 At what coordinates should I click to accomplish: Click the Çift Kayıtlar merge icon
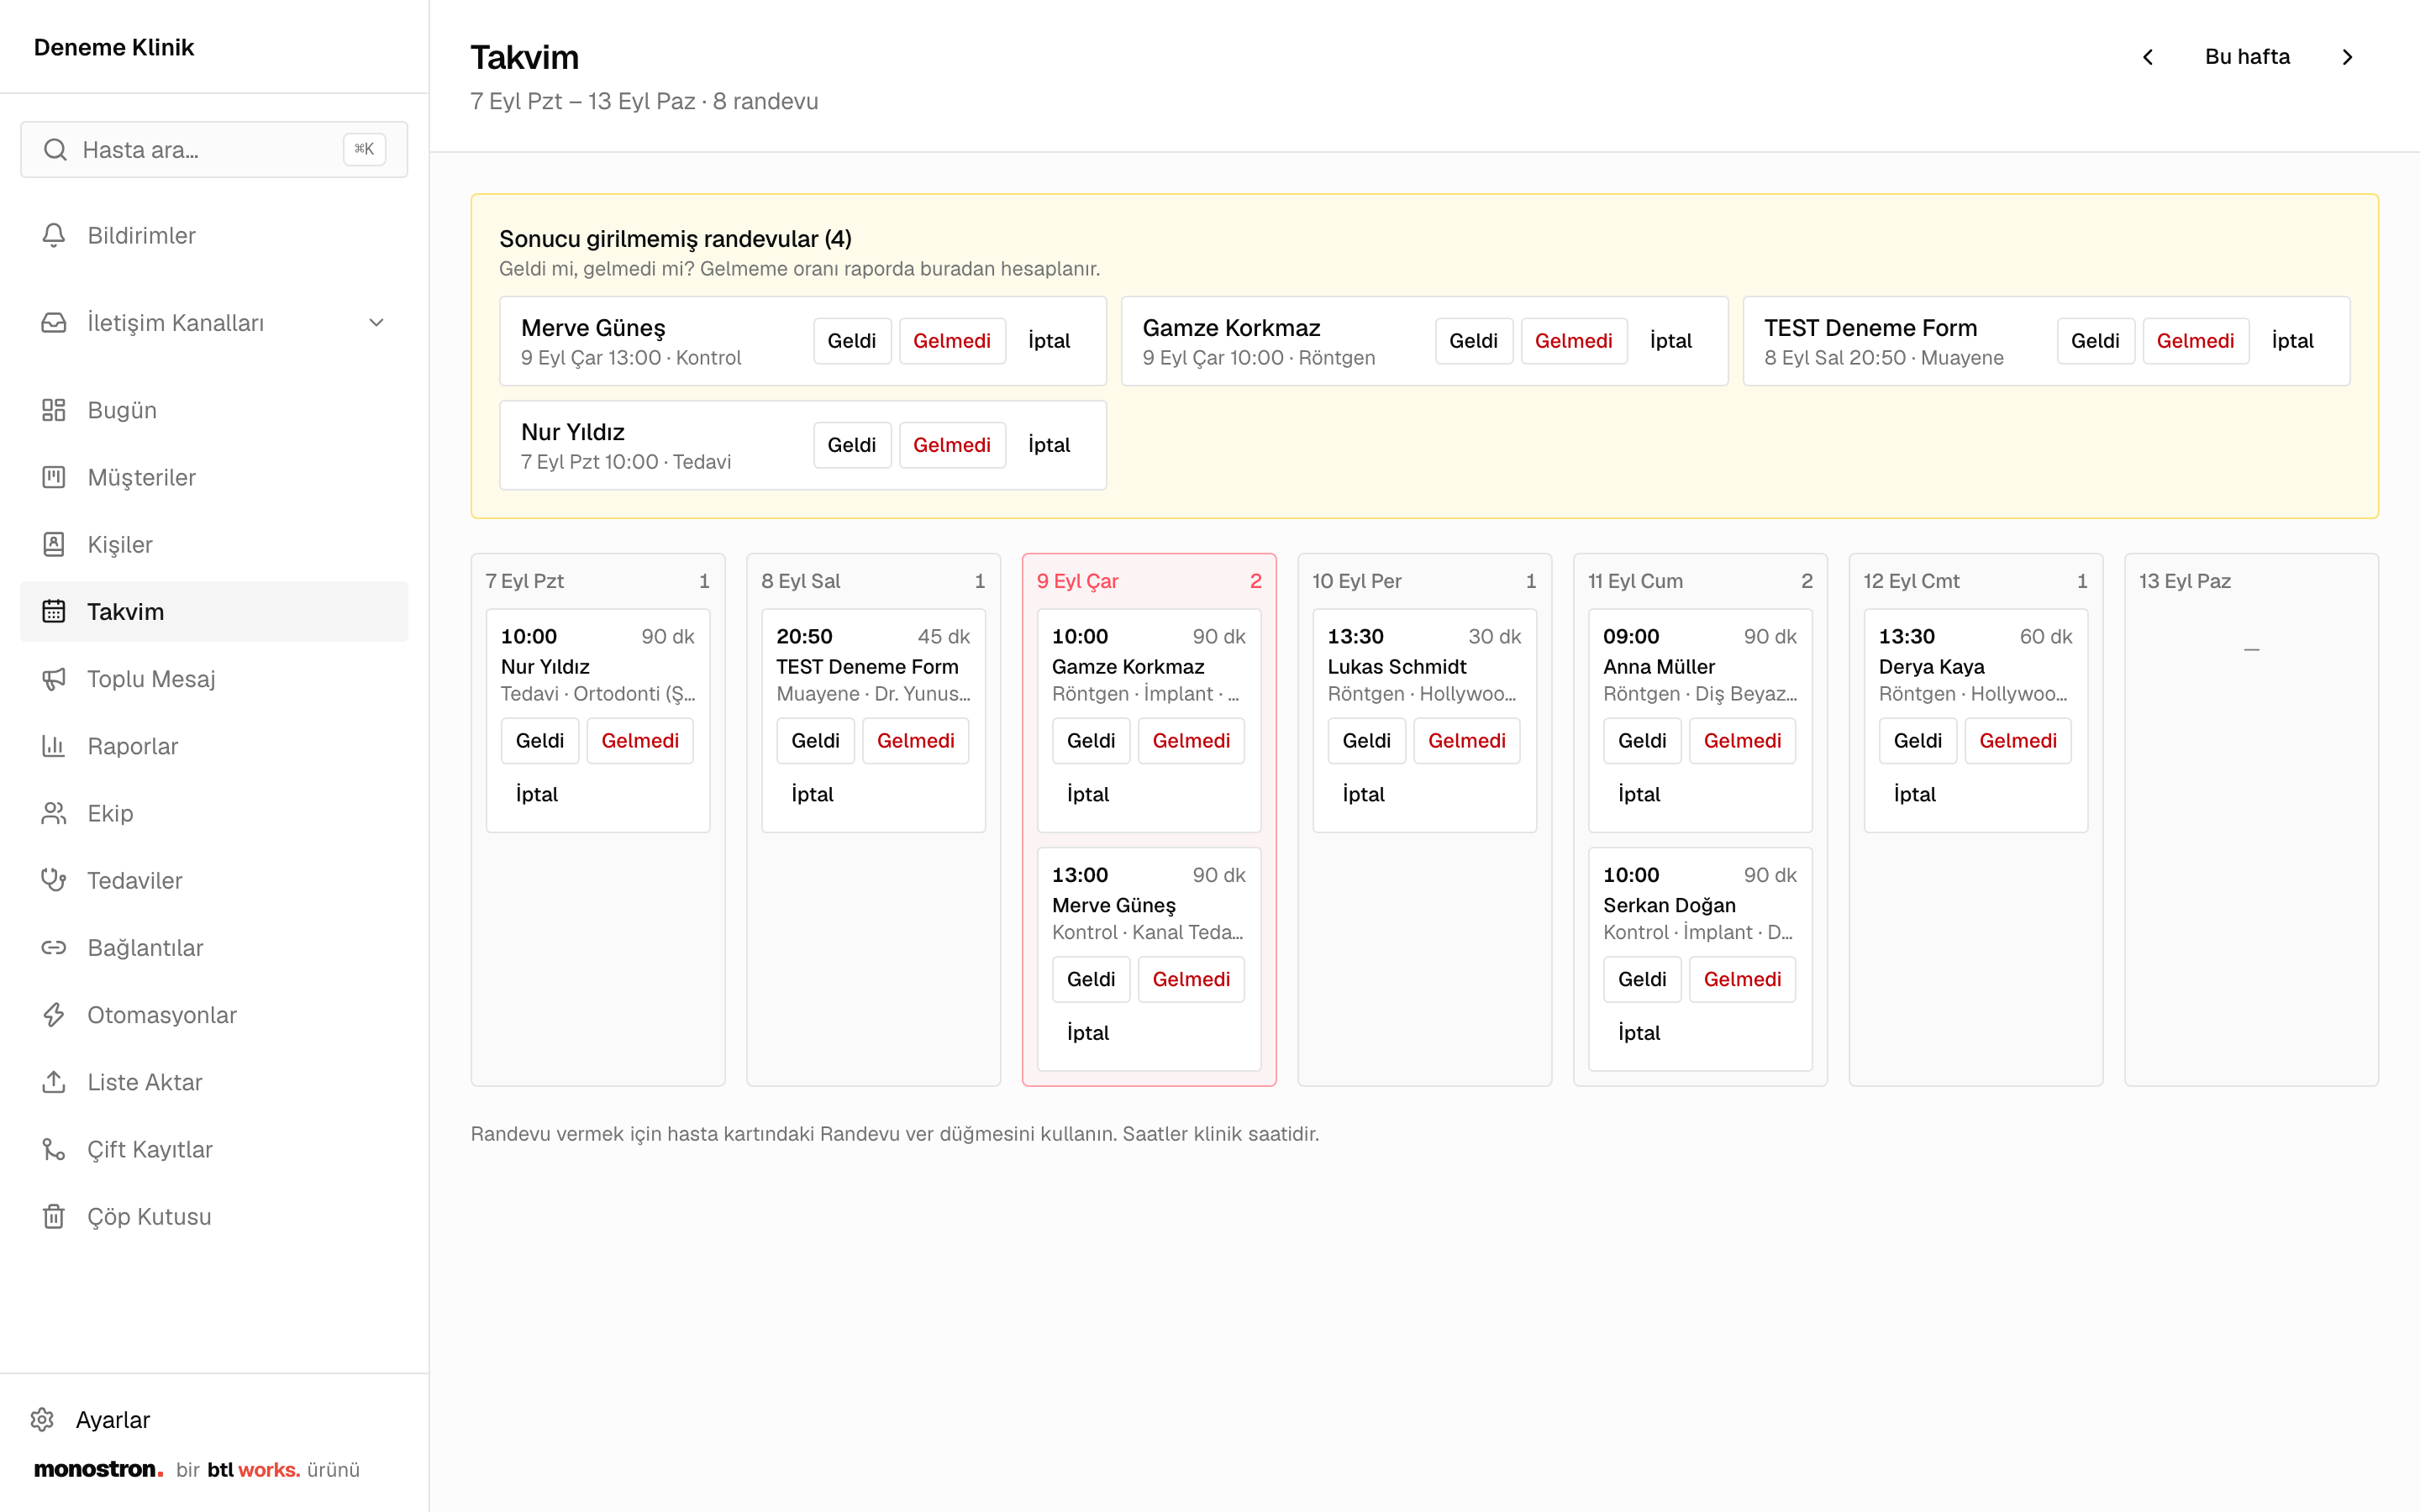tap(54, 1149)
